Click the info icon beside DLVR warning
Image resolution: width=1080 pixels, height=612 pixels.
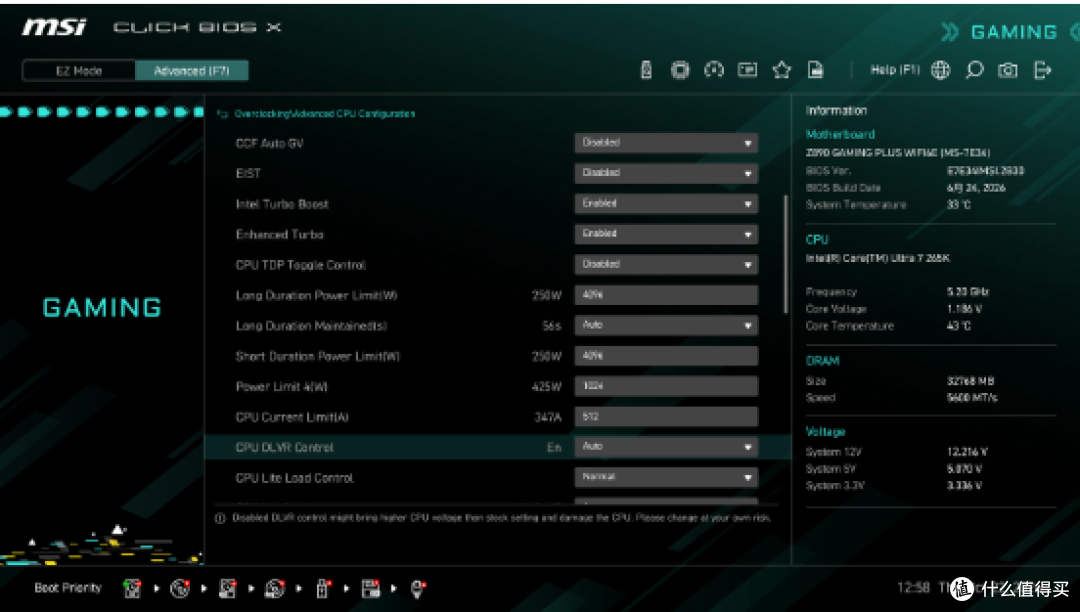coord(220,518)
